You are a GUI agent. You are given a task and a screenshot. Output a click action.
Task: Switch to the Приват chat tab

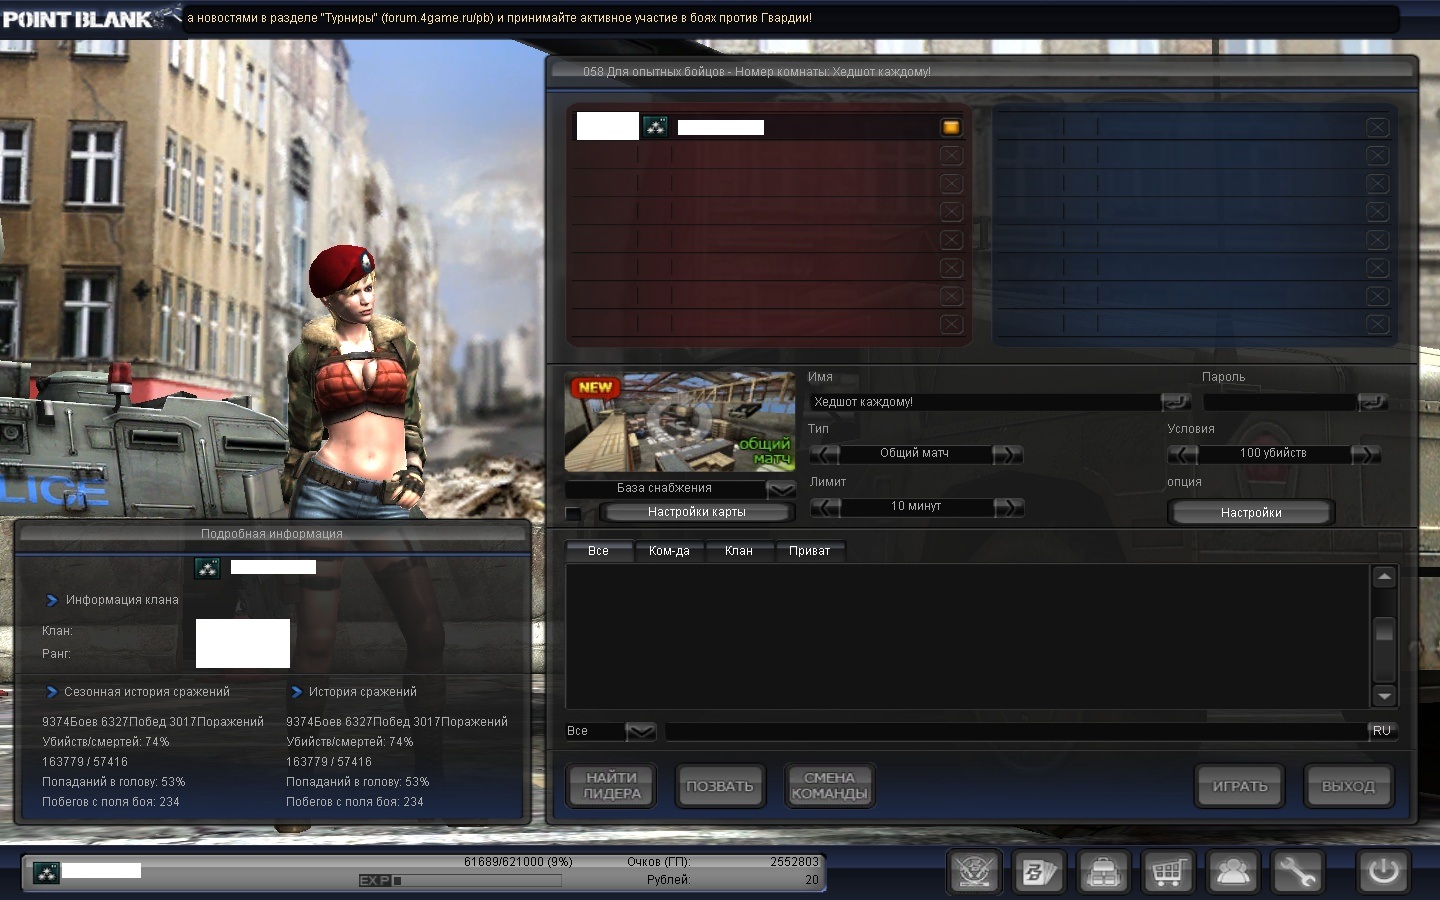[809, 551]
